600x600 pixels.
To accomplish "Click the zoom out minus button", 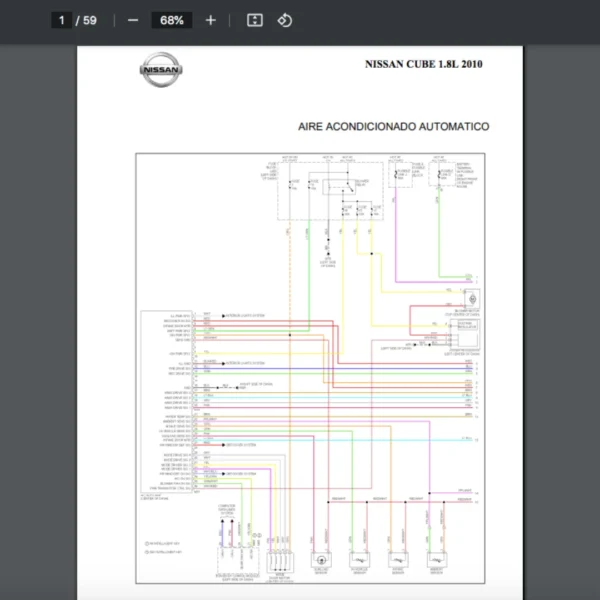I will pos(133,20).
